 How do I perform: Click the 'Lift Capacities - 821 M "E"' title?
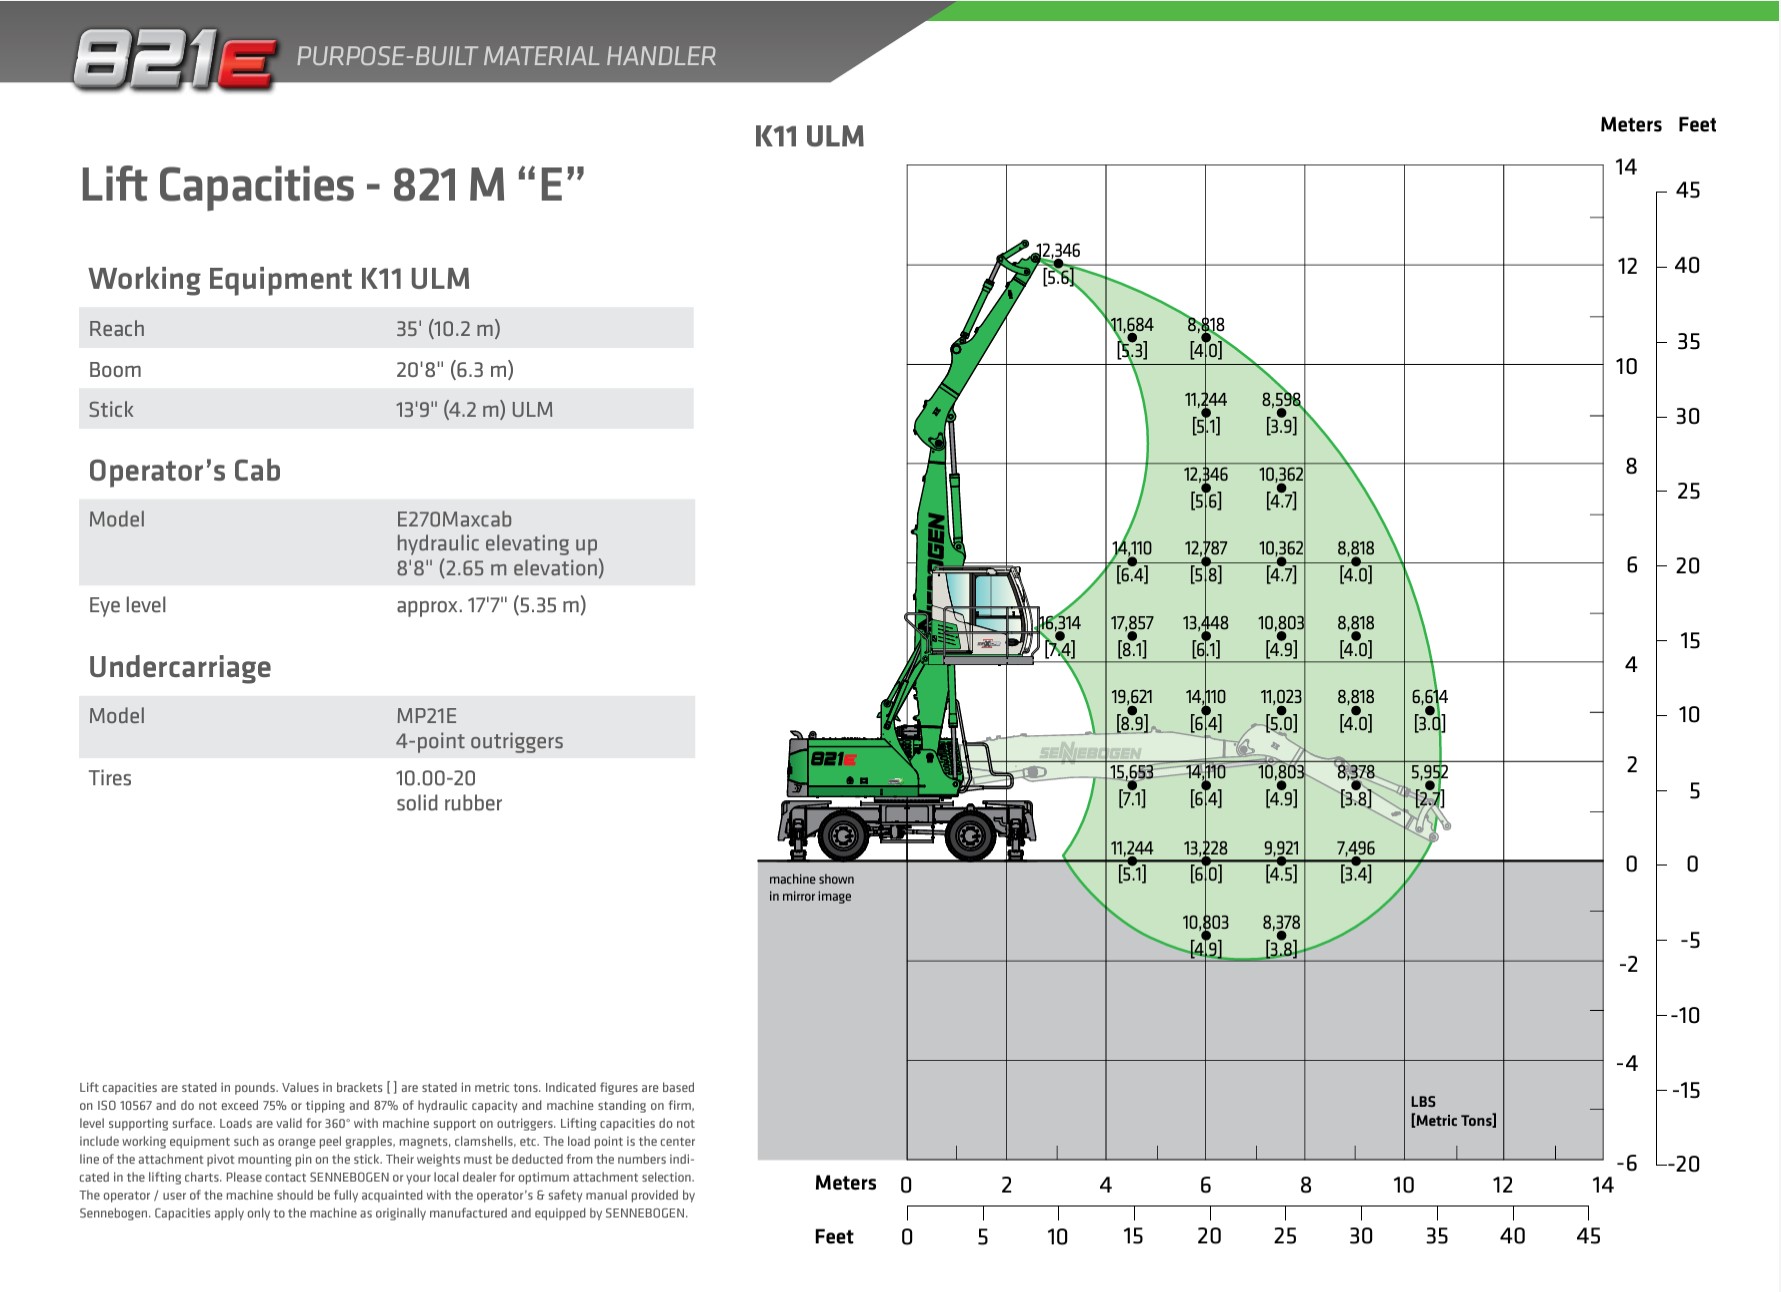click(332, 185)
